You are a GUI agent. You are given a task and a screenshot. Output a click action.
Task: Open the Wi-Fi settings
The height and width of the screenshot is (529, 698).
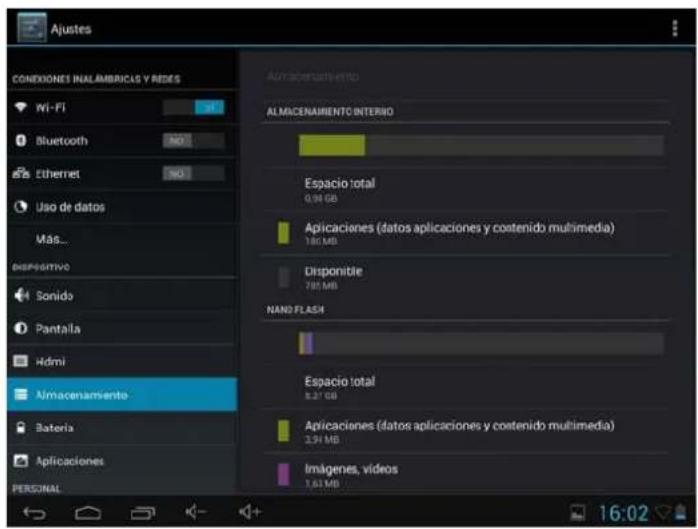(x=122, y=107)
